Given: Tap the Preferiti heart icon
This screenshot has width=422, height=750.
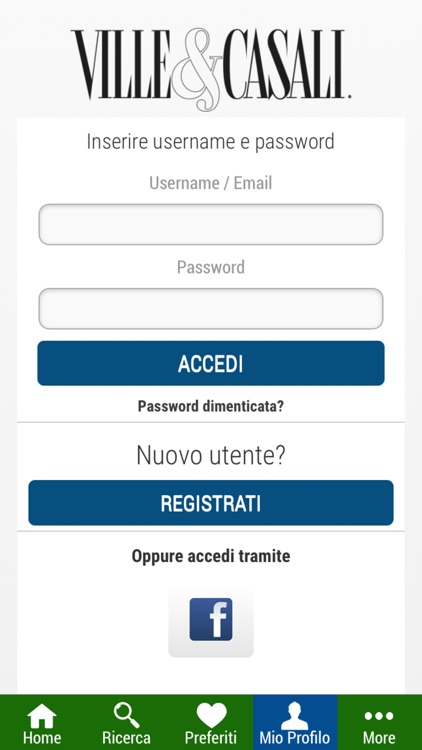Looking at the screenshot, I should 211,716.
